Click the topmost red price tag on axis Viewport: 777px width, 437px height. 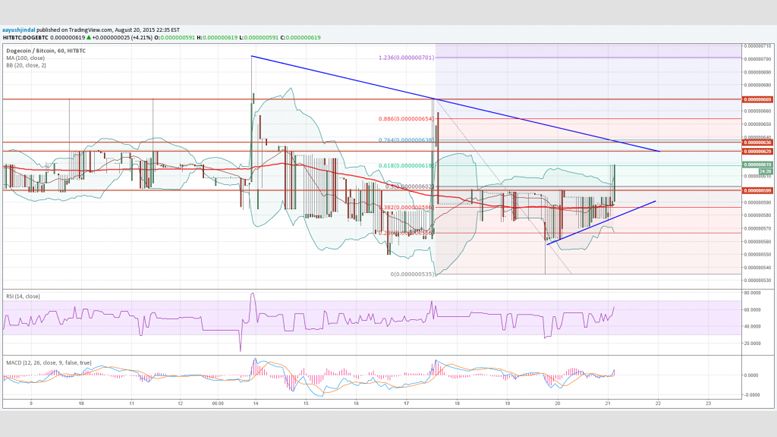click(757, 100)
